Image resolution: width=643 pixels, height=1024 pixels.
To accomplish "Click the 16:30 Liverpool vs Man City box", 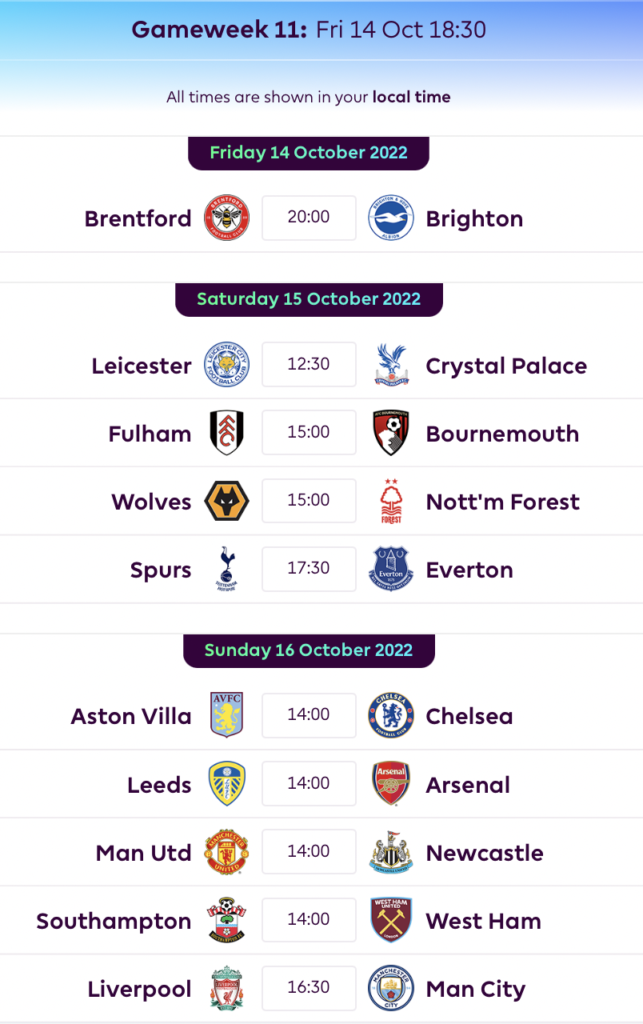I will point(309,987).
